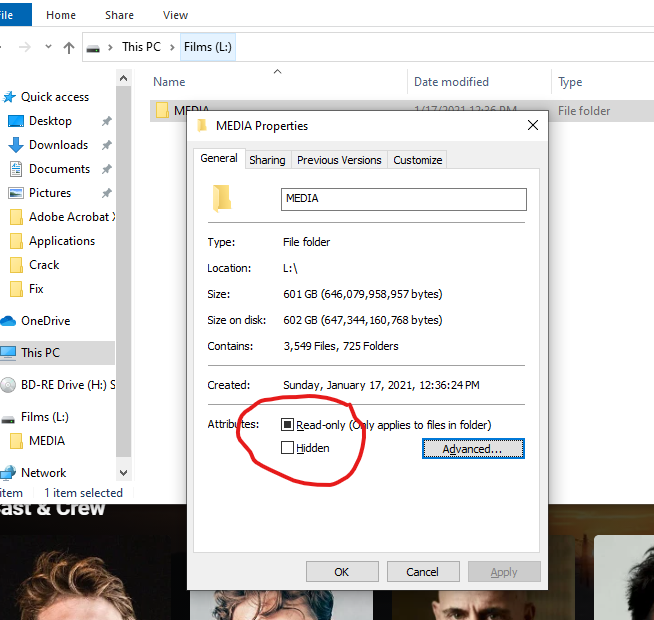654x620 pixels.
Task: Open the Pictures icon in sidebar
Action: (16, 193)
